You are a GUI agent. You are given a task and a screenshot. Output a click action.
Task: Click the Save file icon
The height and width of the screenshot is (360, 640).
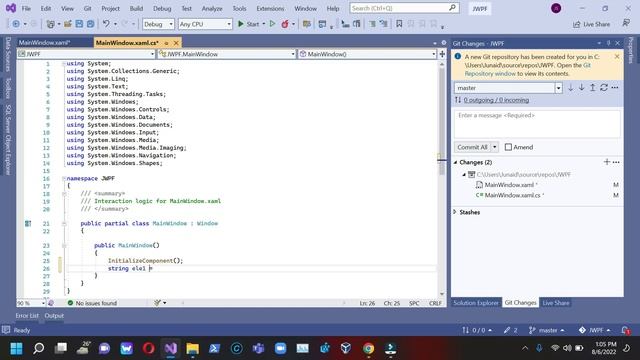click(x=79, y=24)
